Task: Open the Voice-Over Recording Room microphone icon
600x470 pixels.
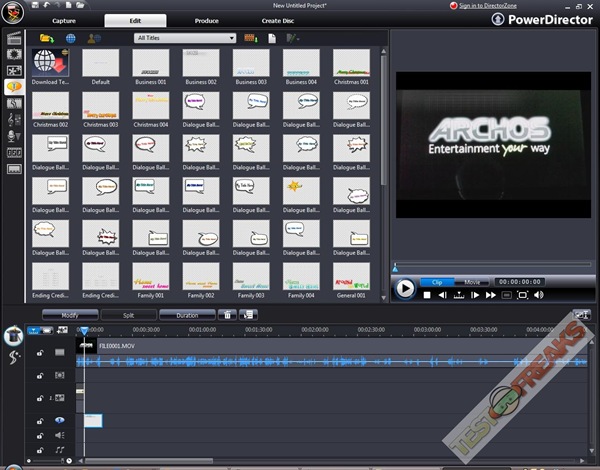Action: 14,135
